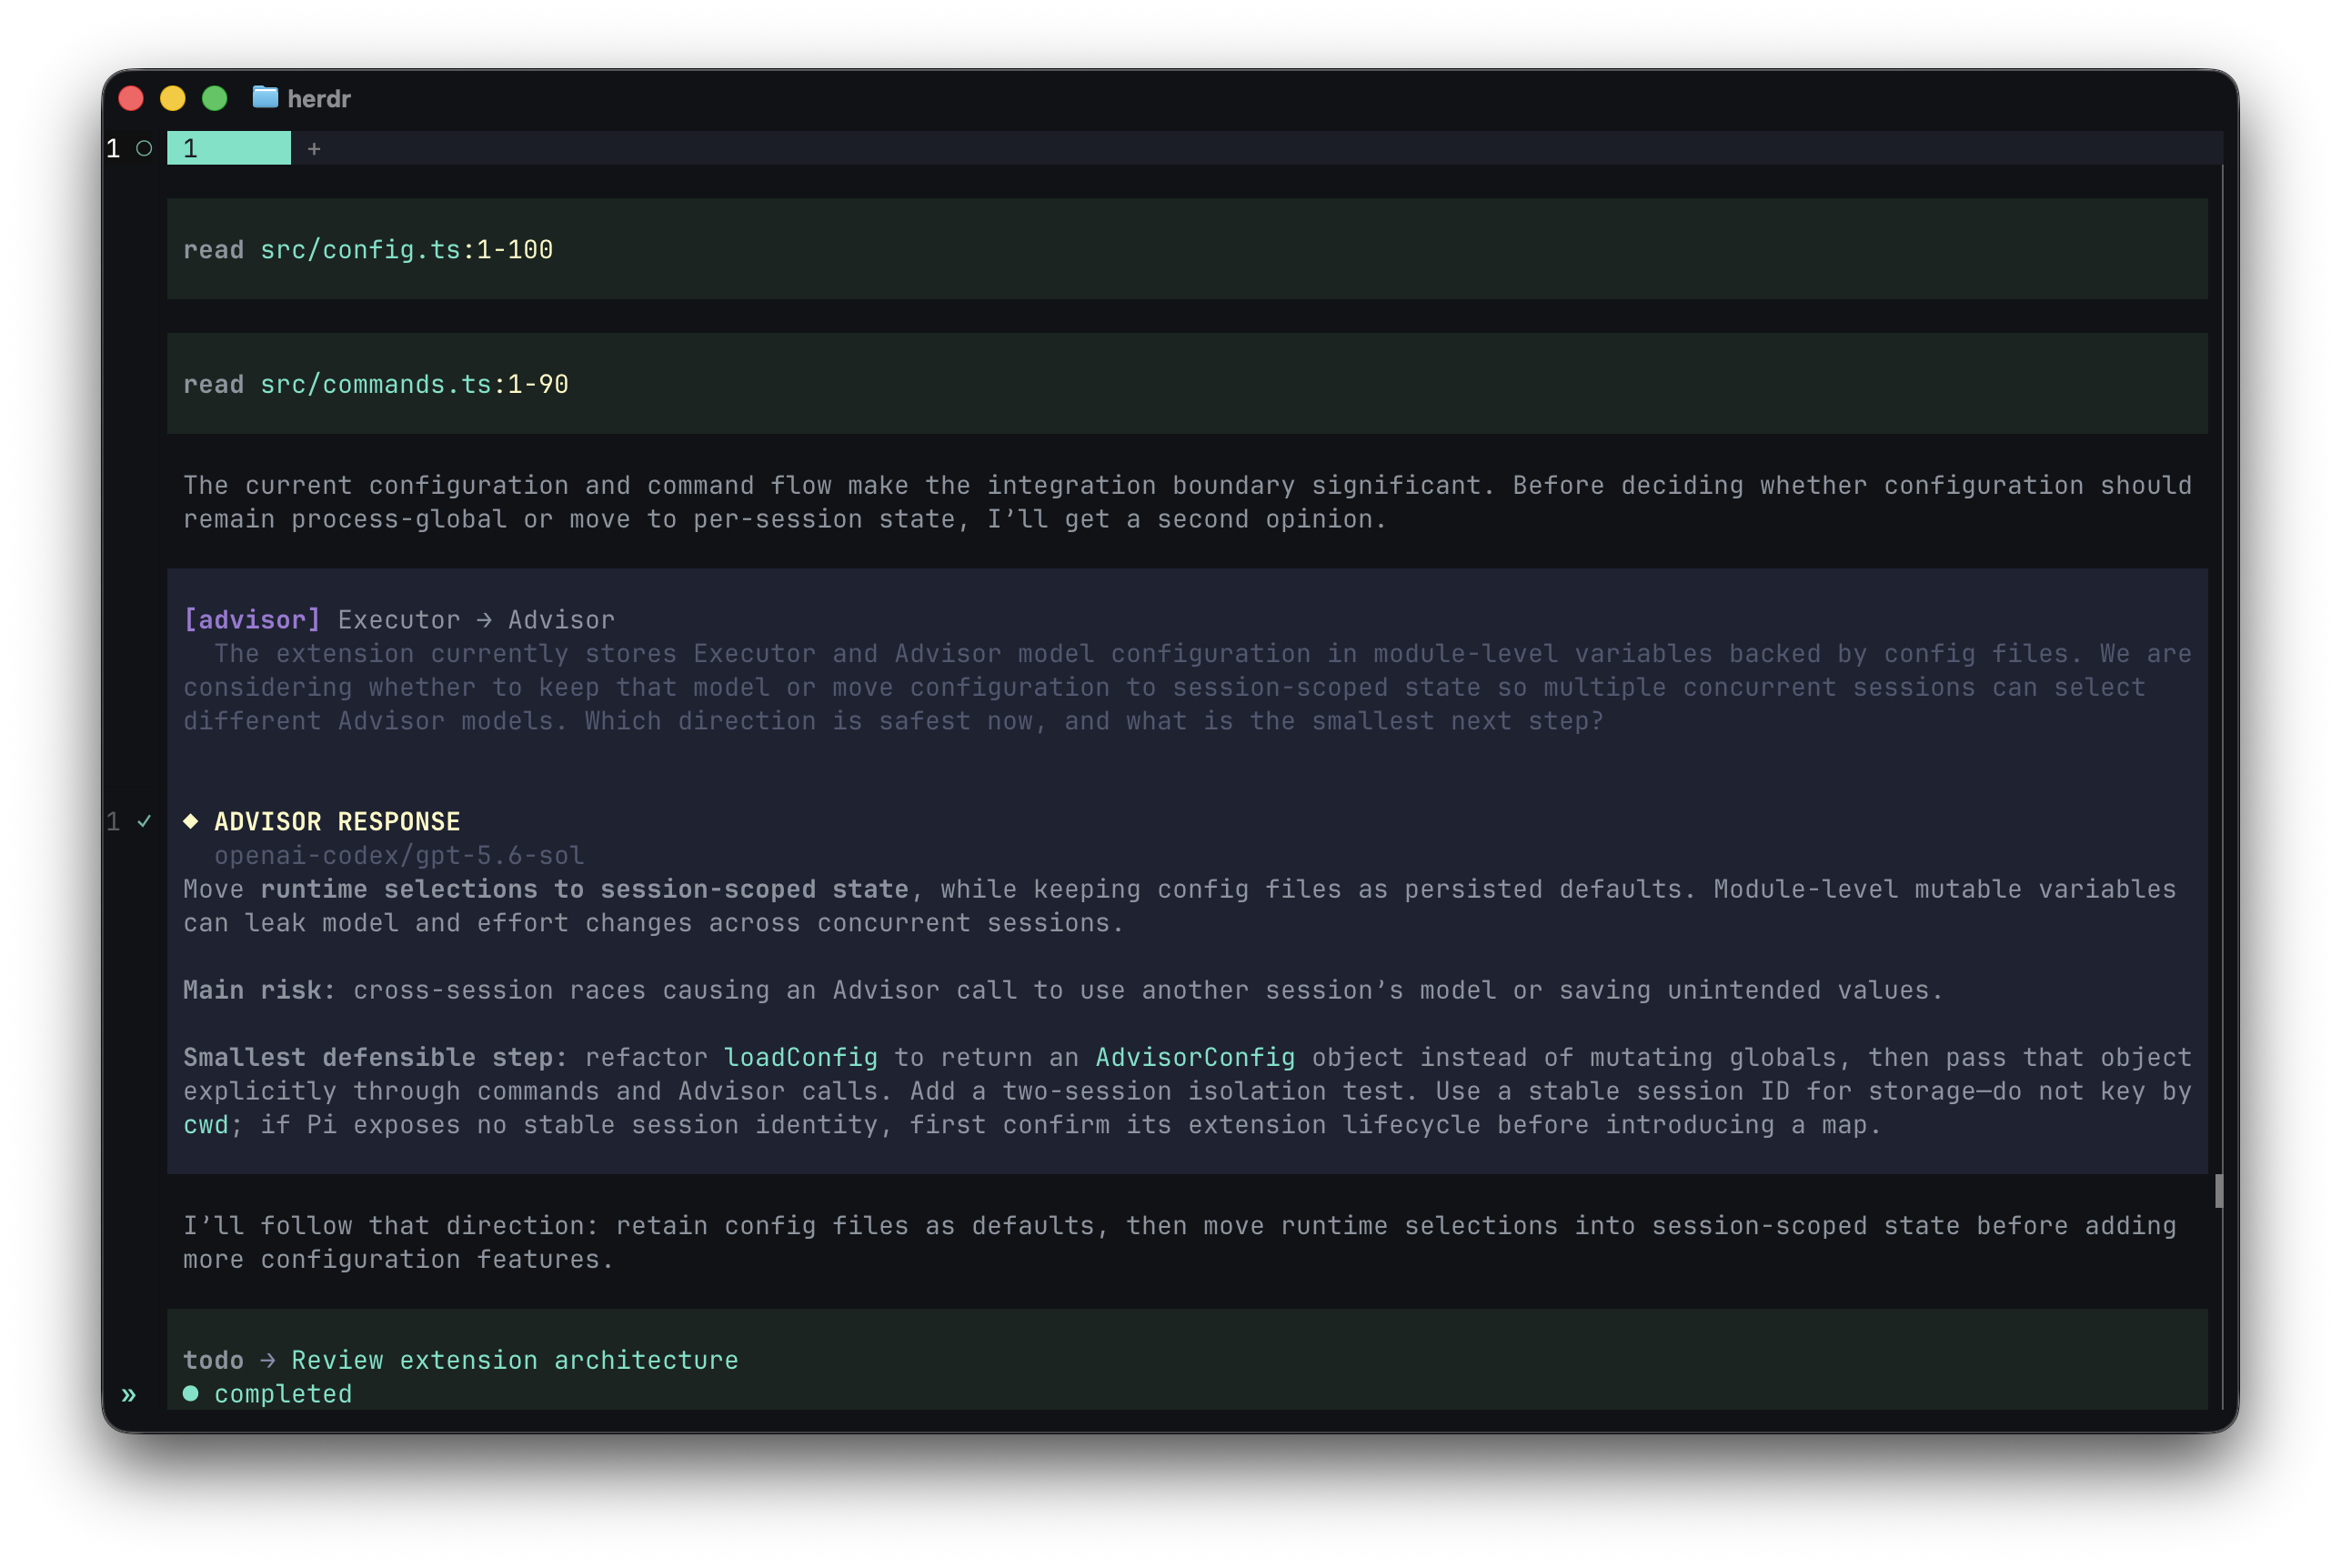
Task: Click the Review extension architecture todo title
Action: (515, 1360)
